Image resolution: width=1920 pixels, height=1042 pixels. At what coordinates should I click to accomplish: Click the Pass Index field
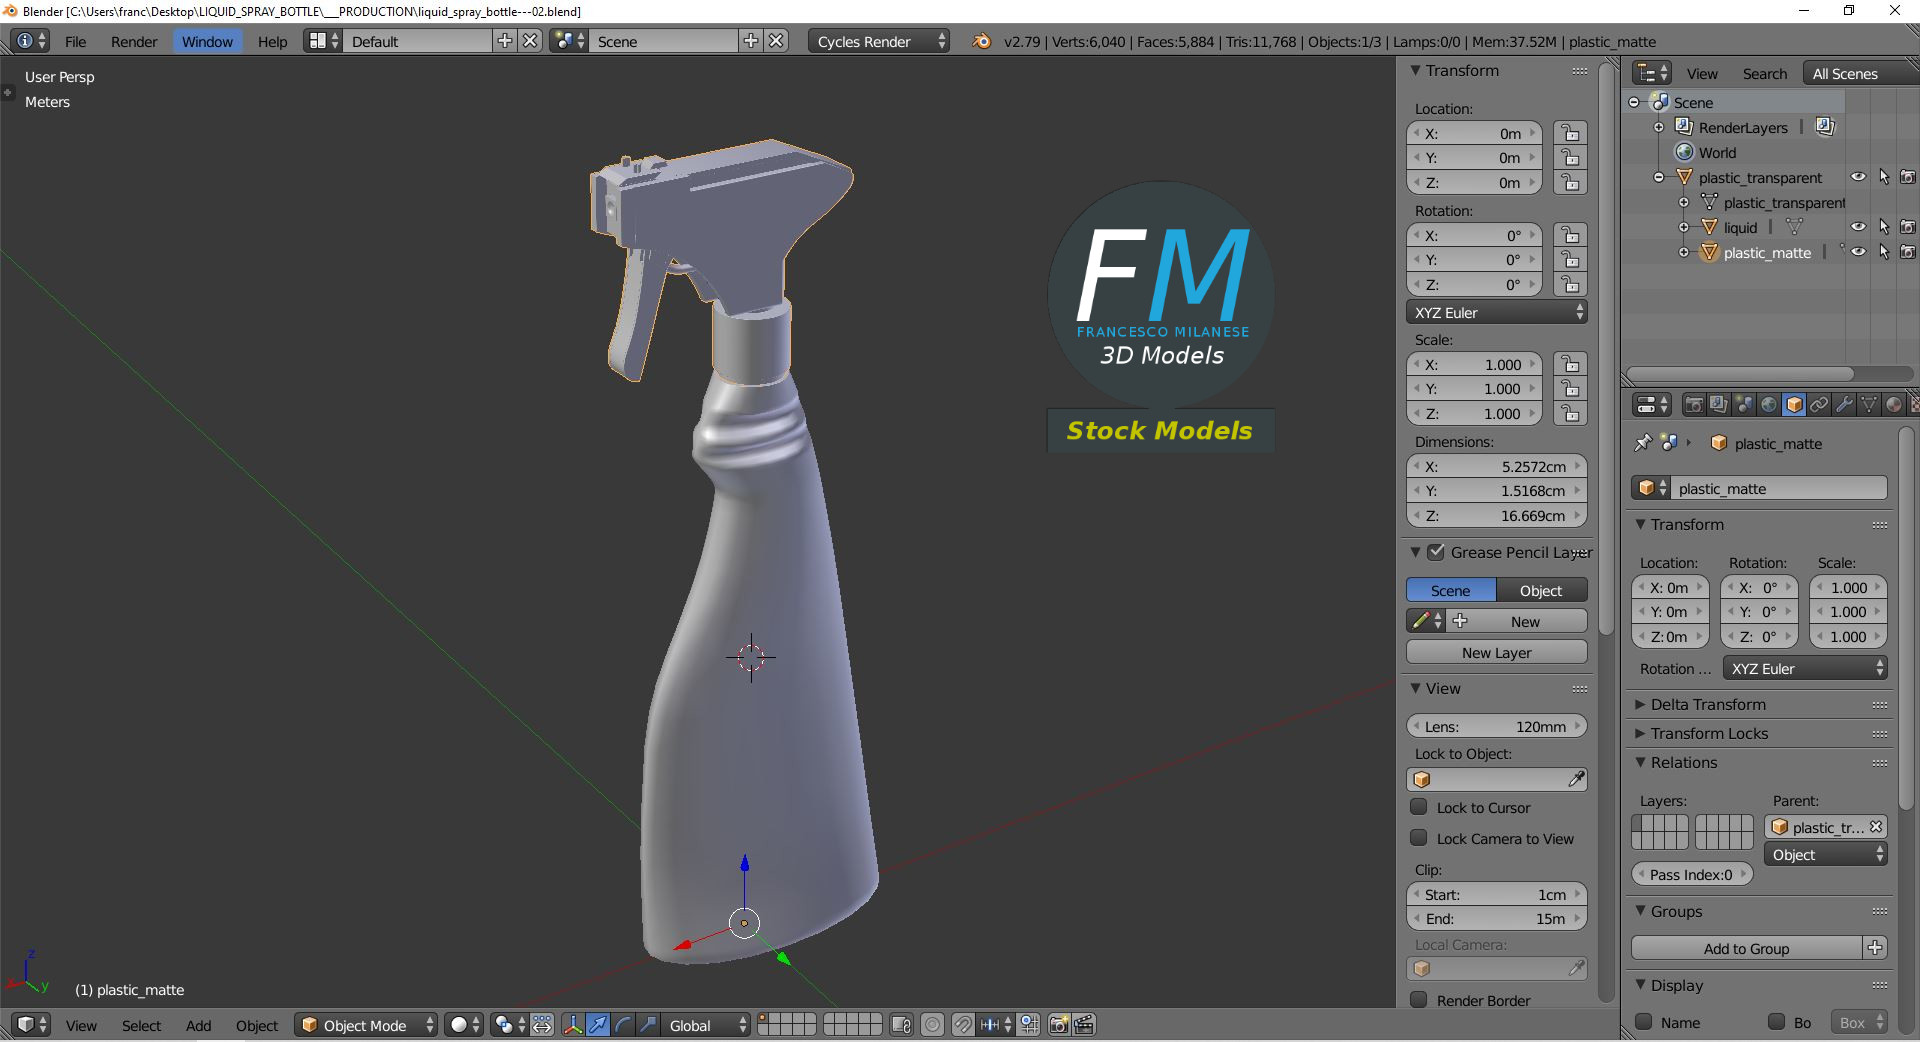point(1691,874)
